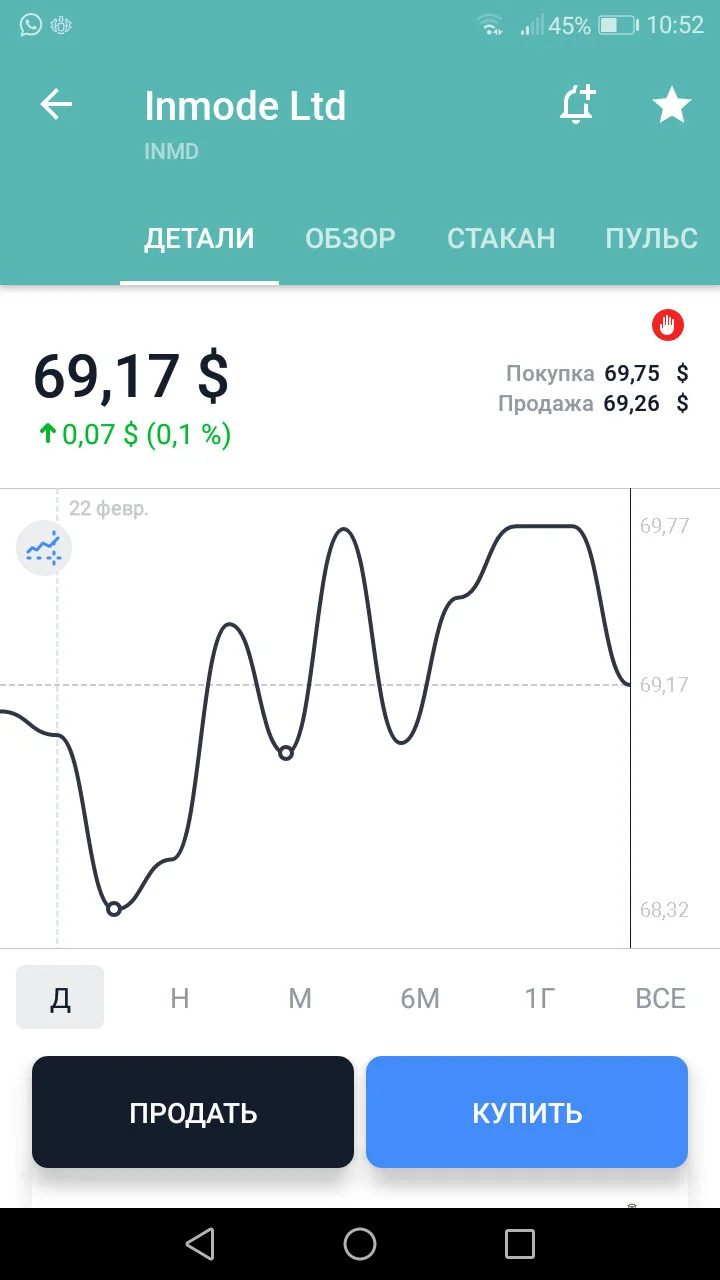This screenshot has width=720, height=1280.
Task: Tap the current price 69,17 $
Action: pyautogui.click(x=131, y=377)
